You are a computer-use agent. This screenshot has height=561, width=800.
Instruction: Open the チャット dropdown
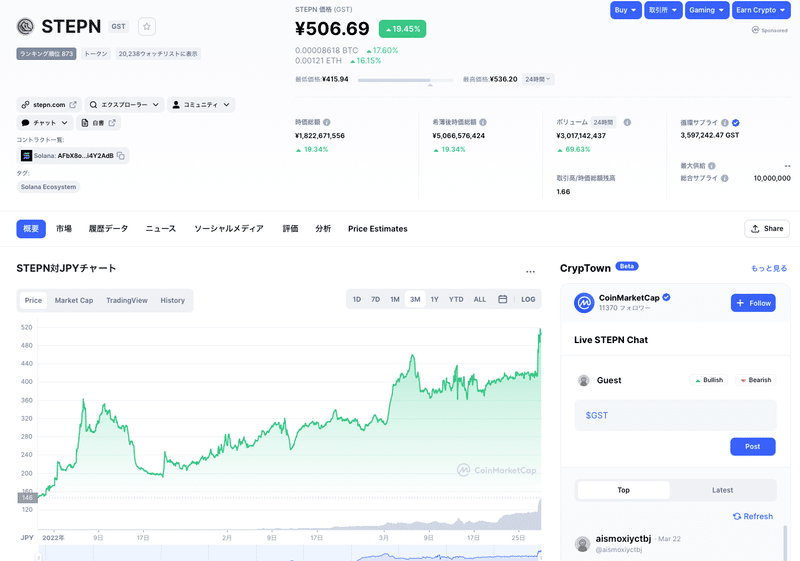pyautogui.click(x=44, y=123)
